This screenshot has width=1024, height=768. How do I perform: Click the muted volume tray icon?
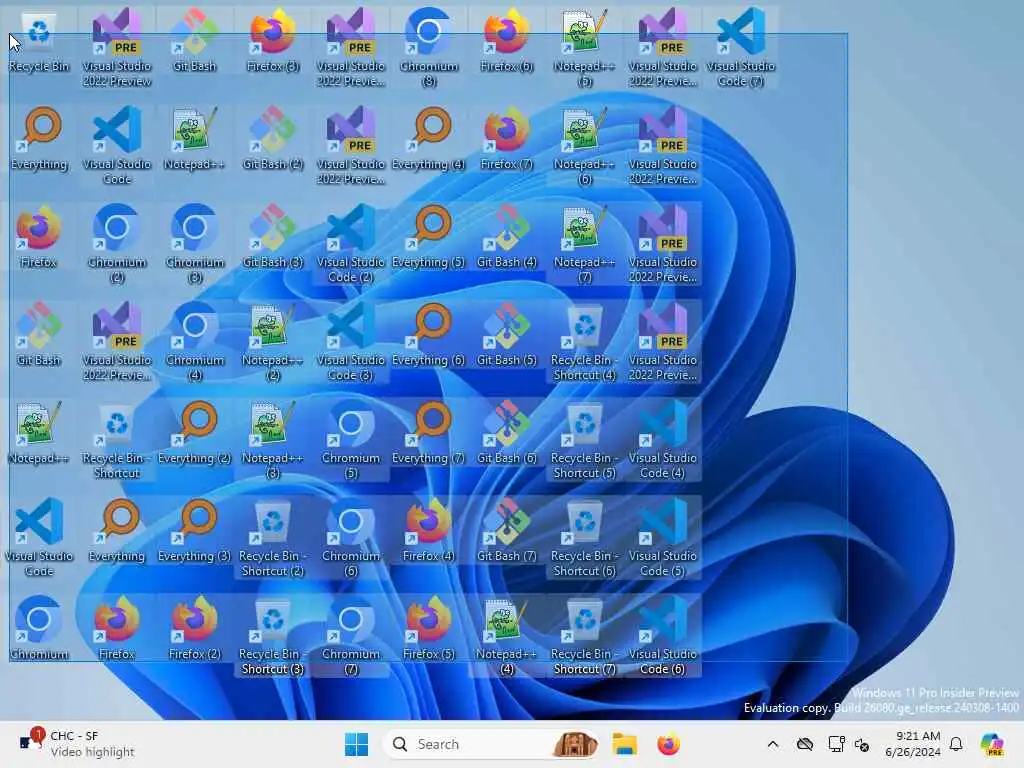pos(862,744)
